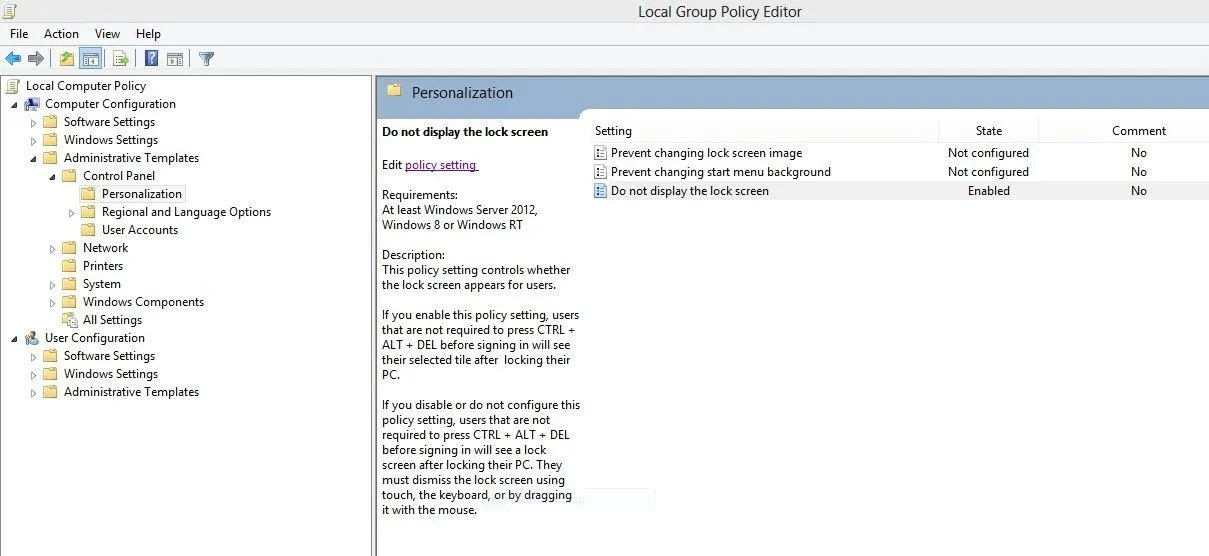The height and width of the screenshot is (556, 1209).
Task: Go up one level using folder icon
Action: point(67,59)
